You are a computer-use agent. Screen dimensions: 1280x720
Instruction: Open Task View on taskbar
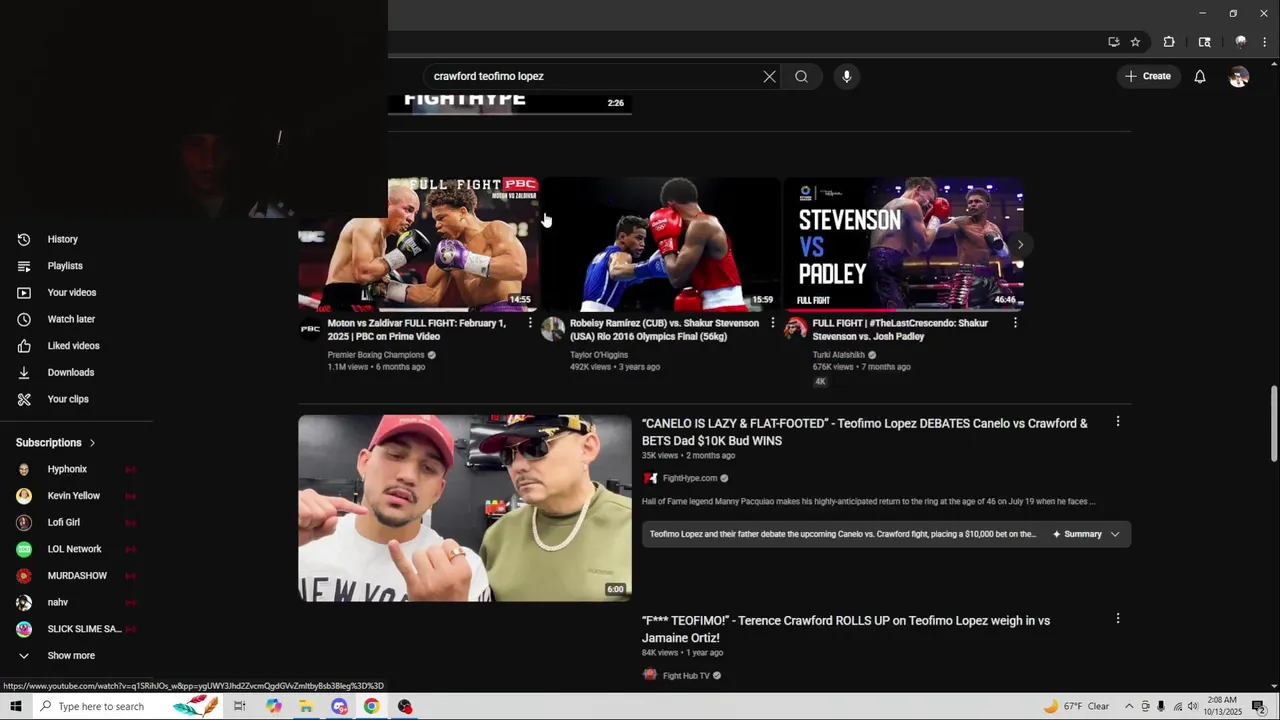click(x=240, y=706)
